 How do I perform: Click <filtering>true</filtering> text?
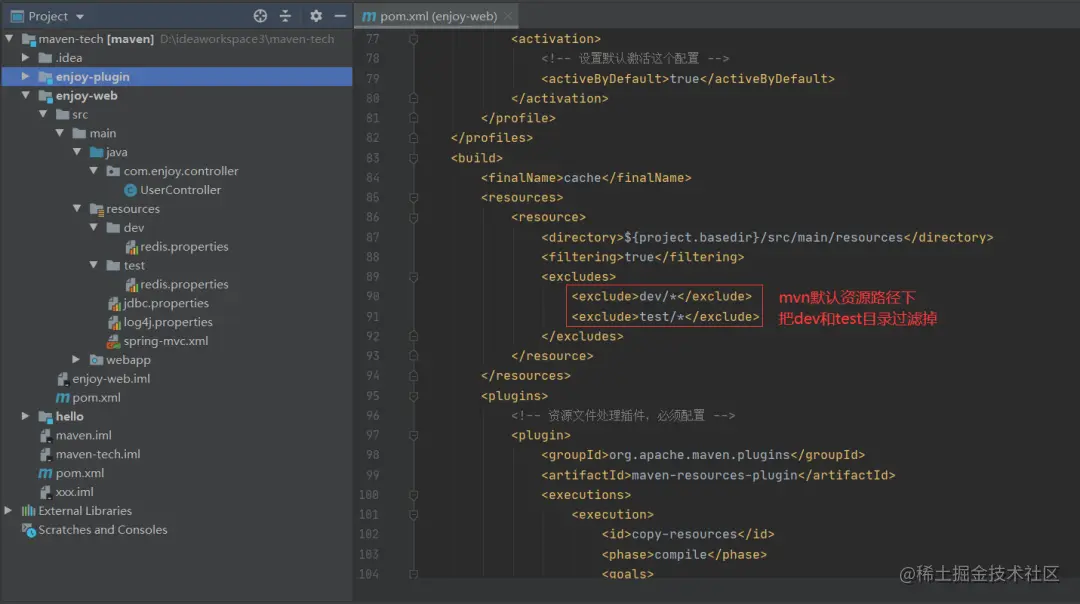(643, 257)
